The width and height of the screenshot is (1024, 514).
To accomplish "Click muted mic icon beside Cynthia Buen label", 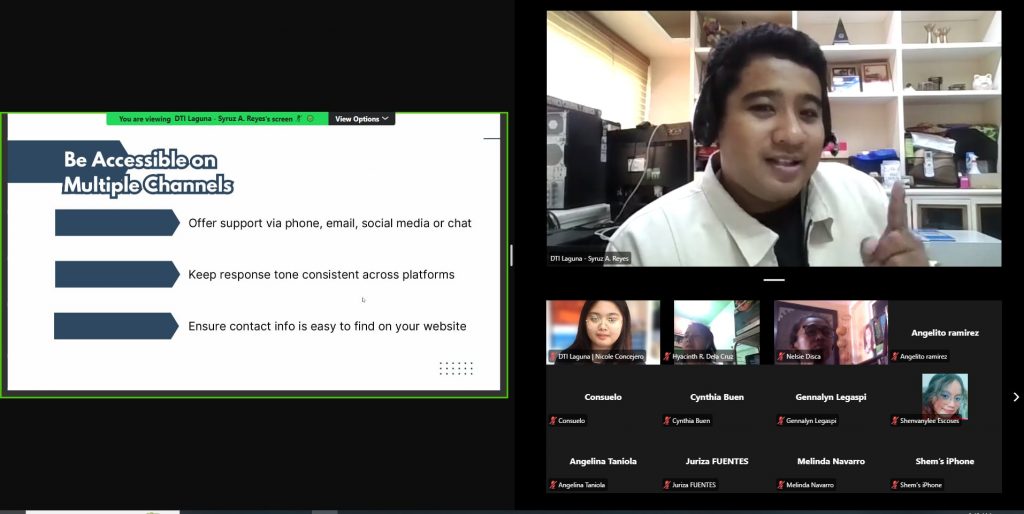I will click(667, 421).
